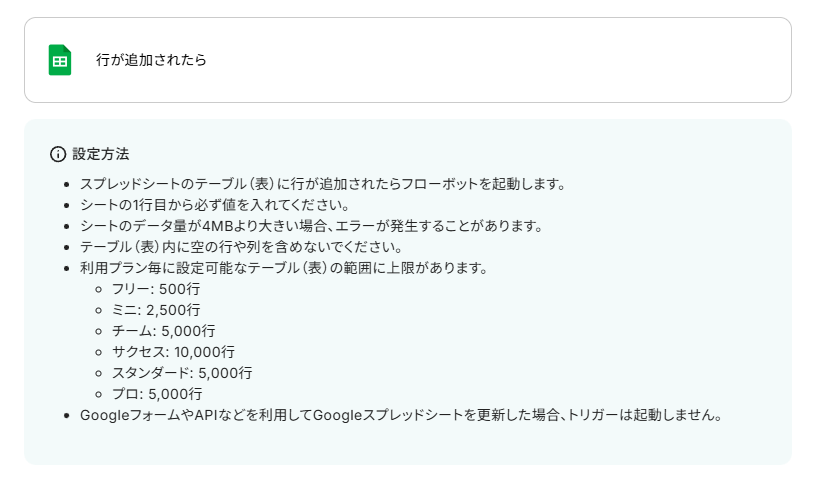Click the 空の行や列 warning line

242,247
